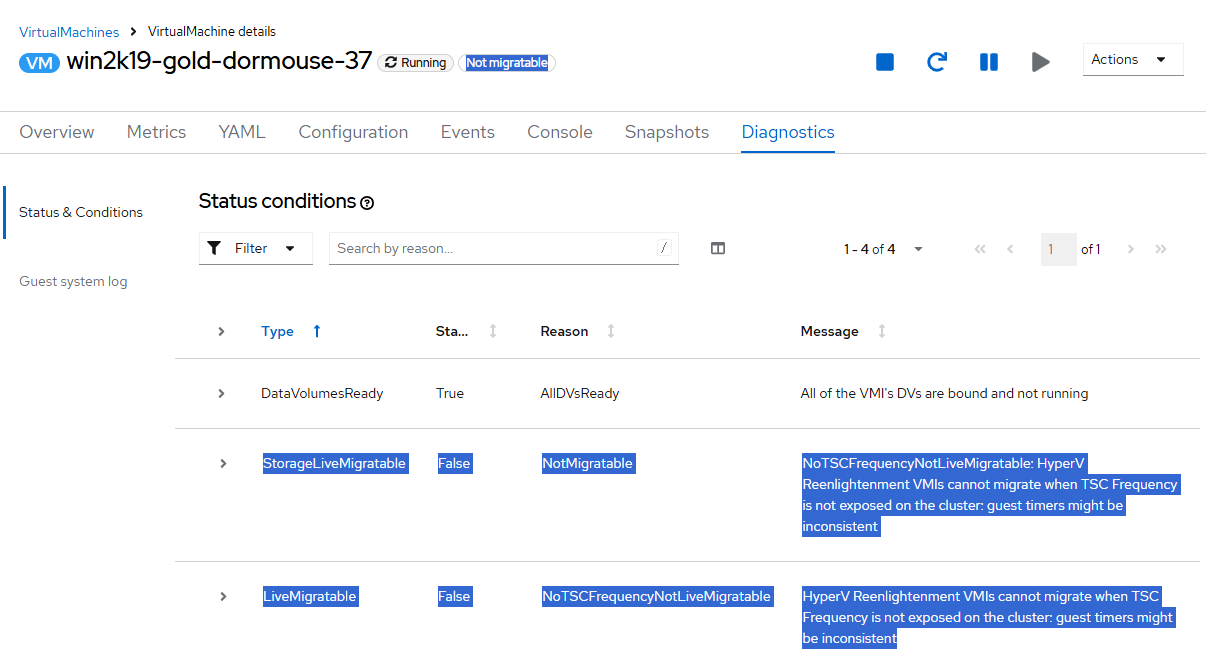Screen dimensions: 1207x667
Task: Click the DataVolumesReady message text
Action: [944, 393]
